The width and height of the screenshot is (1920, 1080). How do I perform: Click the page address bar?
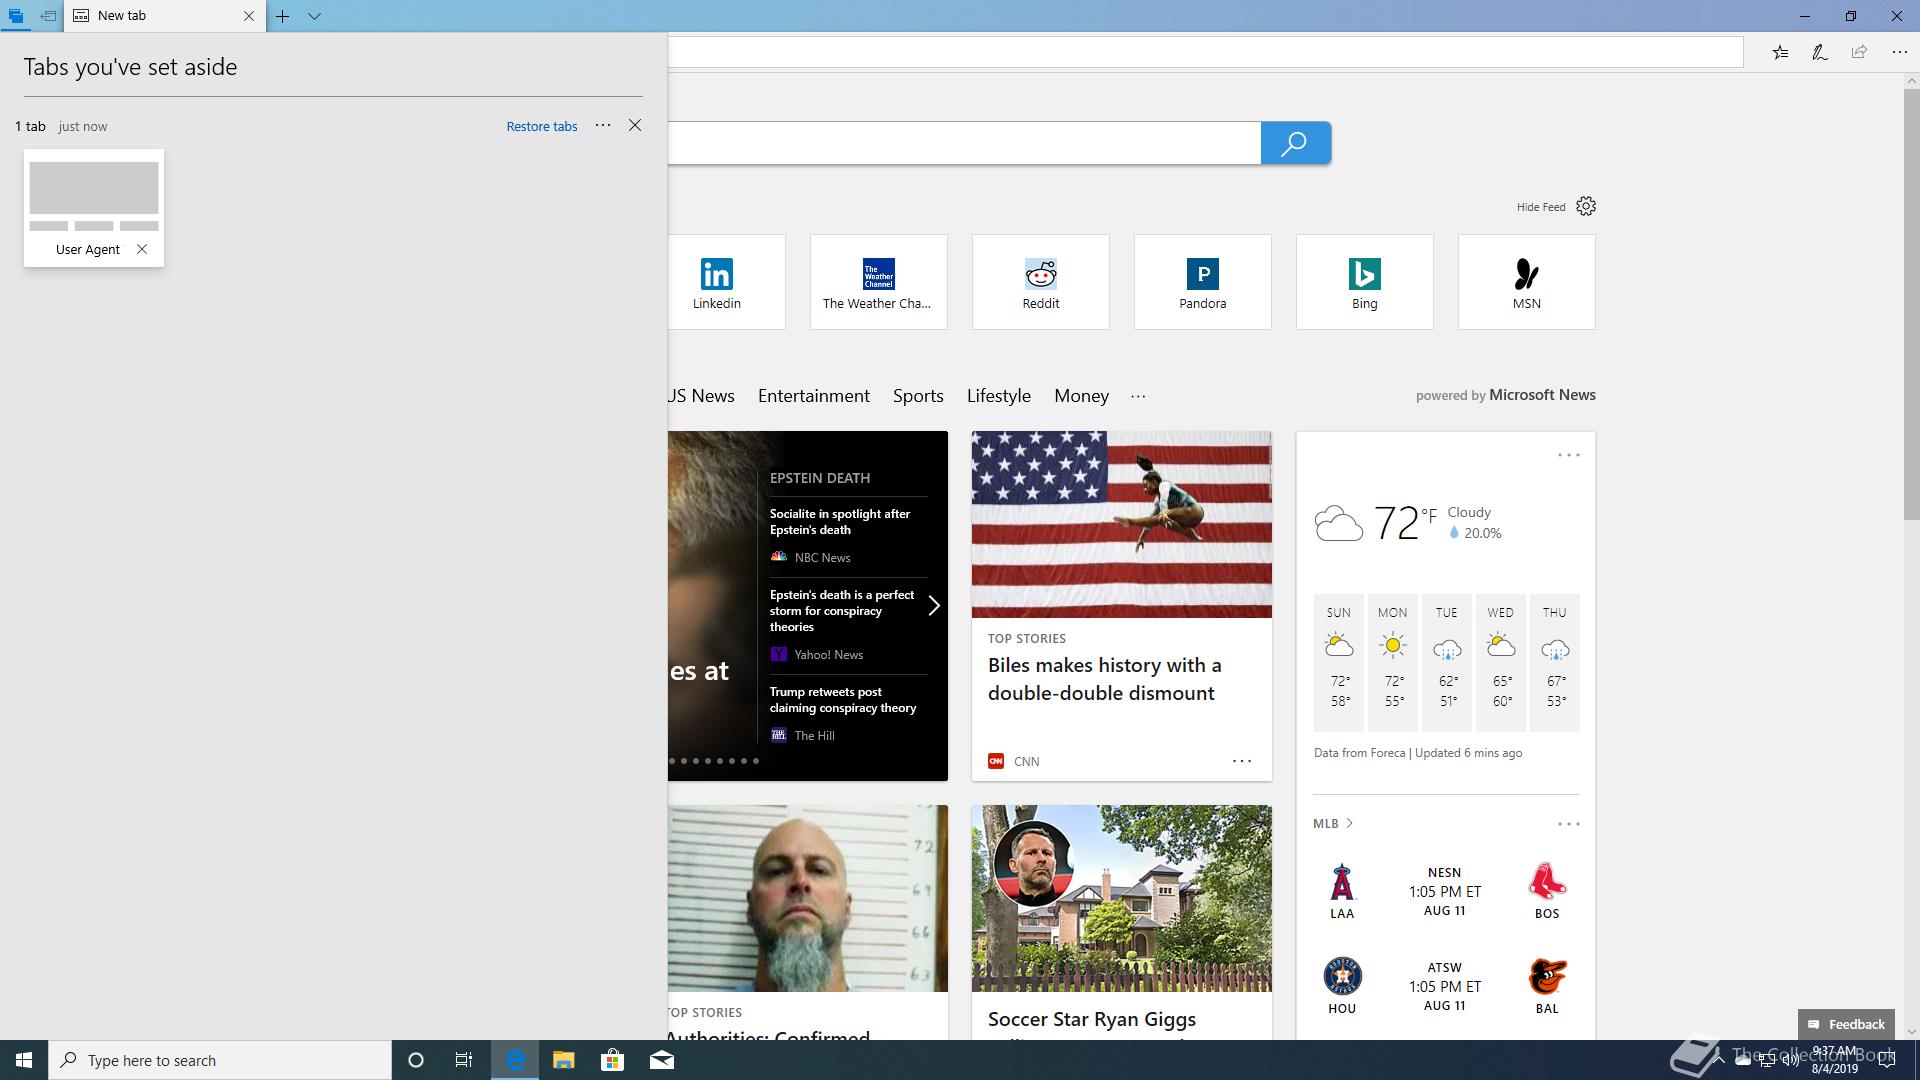point(1205,52)
